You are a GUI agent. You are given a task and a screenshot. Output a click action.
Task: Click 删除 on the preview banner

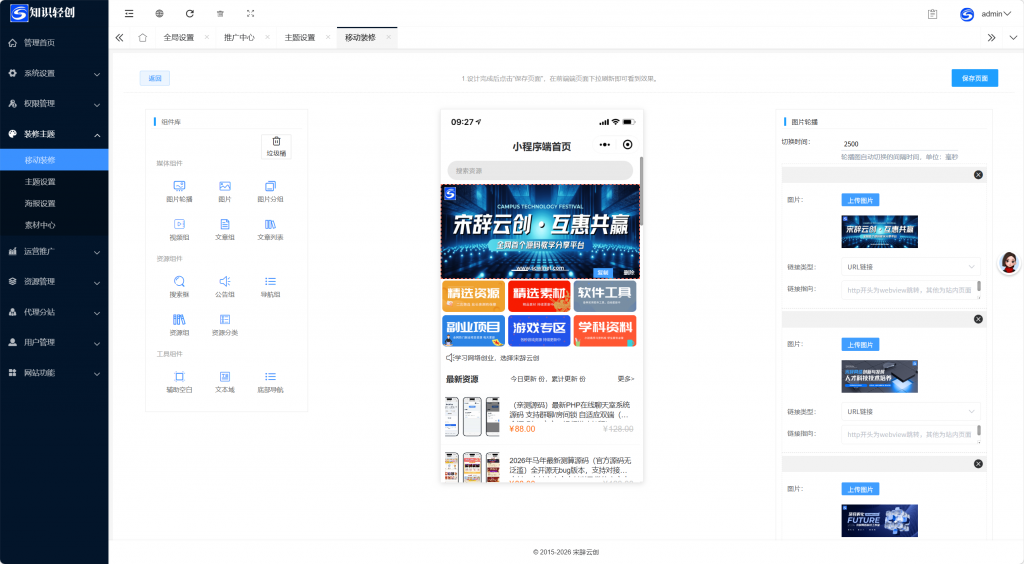pyautogui.click(x=628, y=273)
